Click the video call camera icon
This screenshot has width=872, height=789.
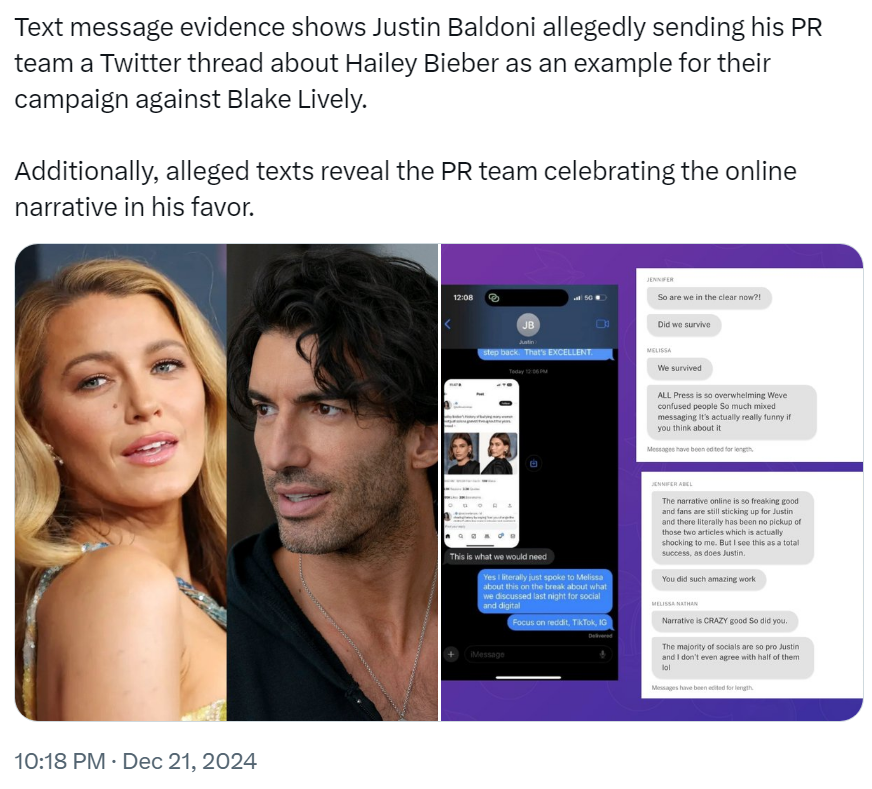click(602, 324)
